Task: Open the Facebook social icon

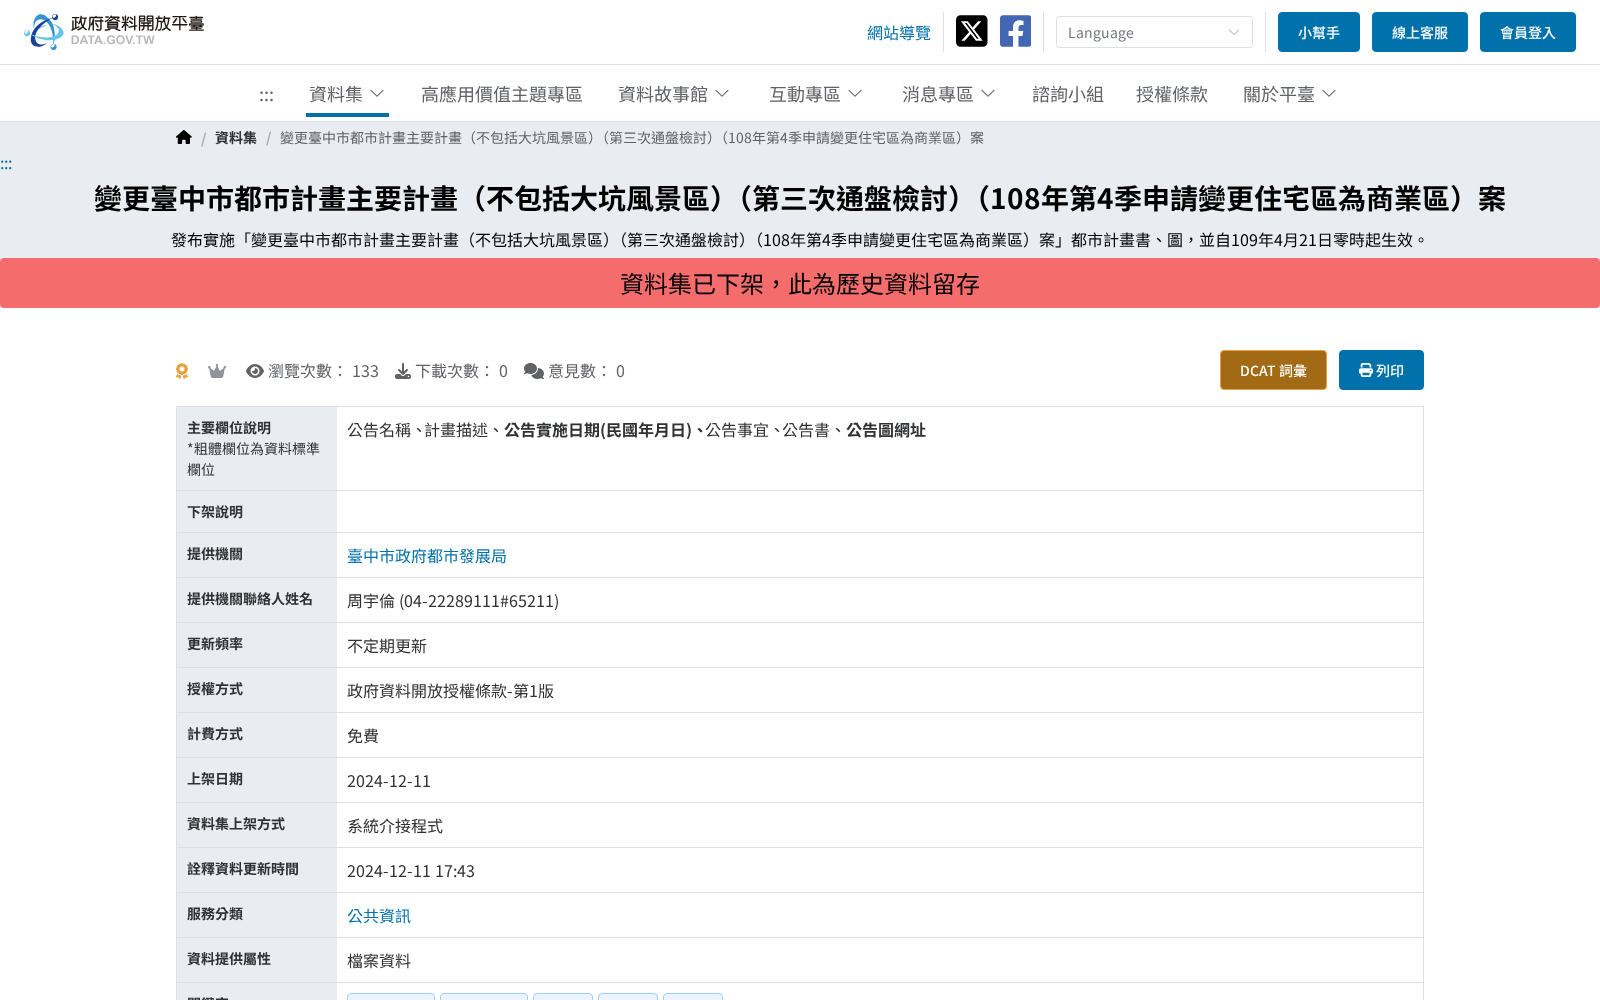Action: click(x=1015, y=31)
